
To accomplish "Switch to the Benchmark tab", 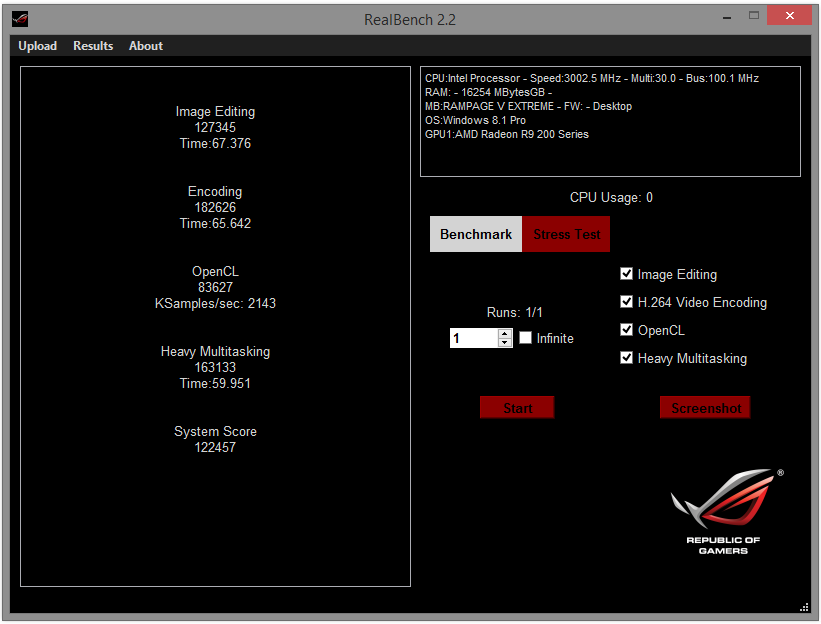I will 476,234.
